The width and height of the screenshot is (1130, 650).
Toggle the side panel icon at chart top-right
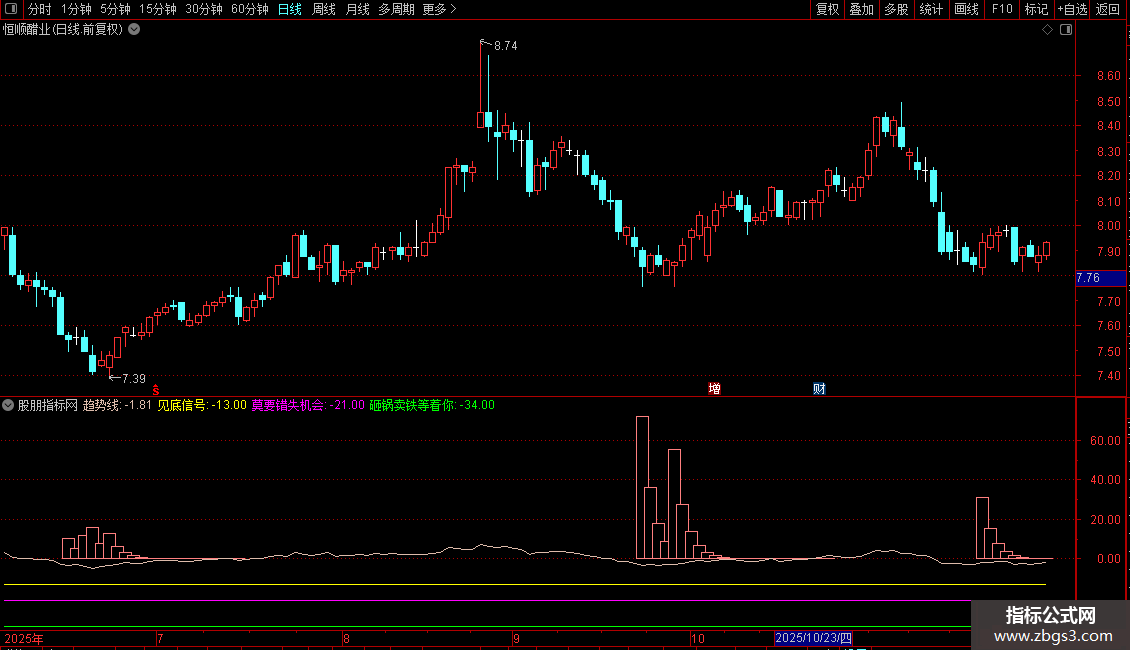[x=1066, y=30]
